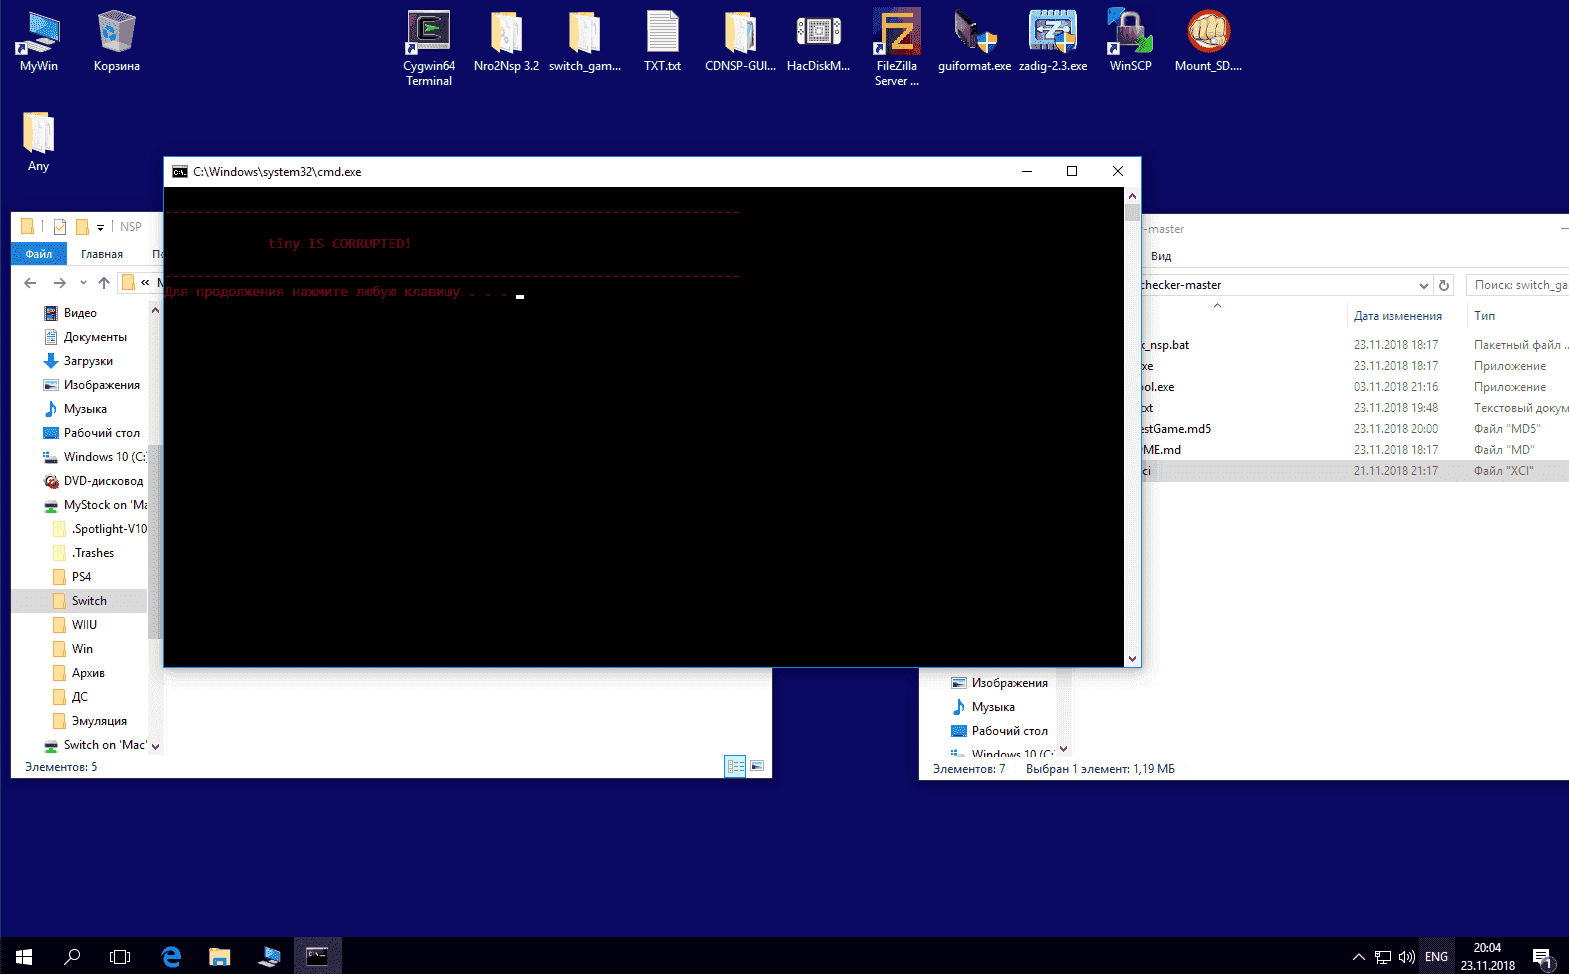Viewport: 1569px width, 974px height.
Task: Toggle the ENG input language indicator
Action: [x=1436, y=957]
